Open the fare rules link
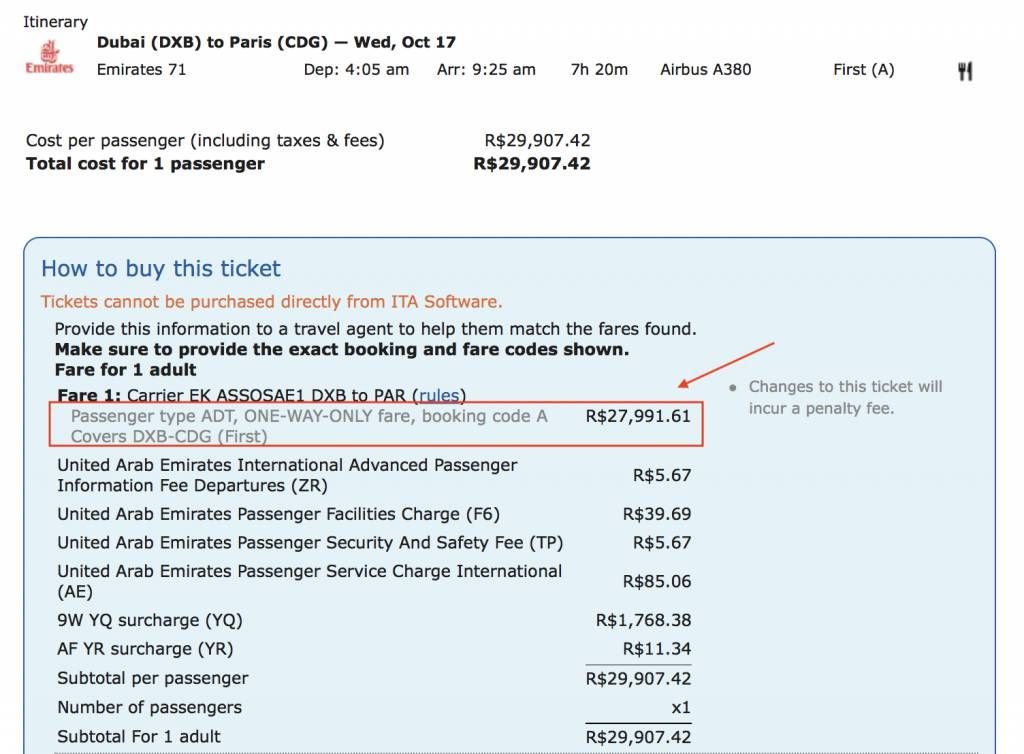The width and height of the screenshot is (1024, 754). click(441, 395)
